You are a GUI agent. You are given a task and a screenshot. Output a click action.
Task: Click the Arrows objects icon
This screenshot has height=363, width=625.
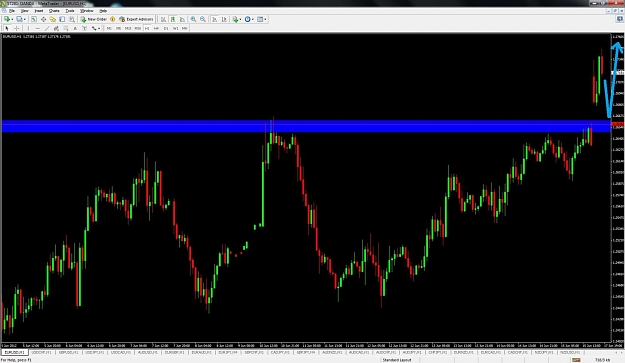(94, 28)
